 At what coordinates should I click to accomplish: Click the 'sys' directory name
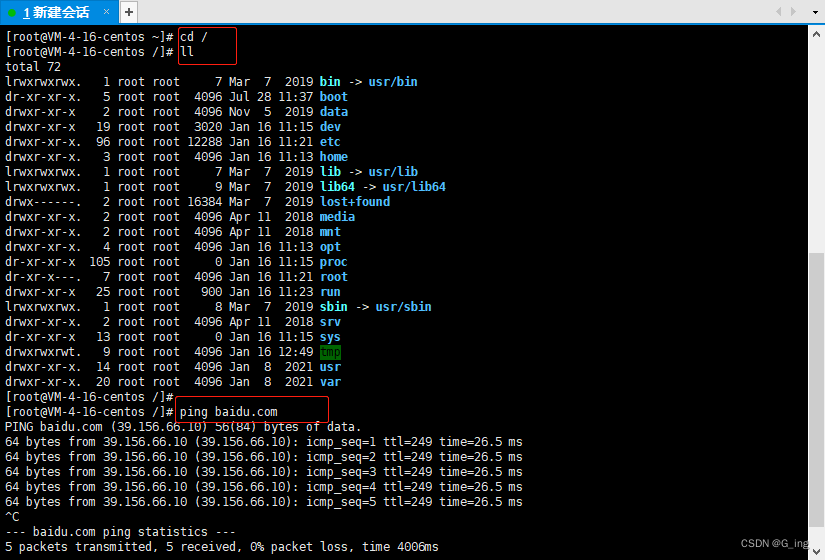click(x=330, y=337)
